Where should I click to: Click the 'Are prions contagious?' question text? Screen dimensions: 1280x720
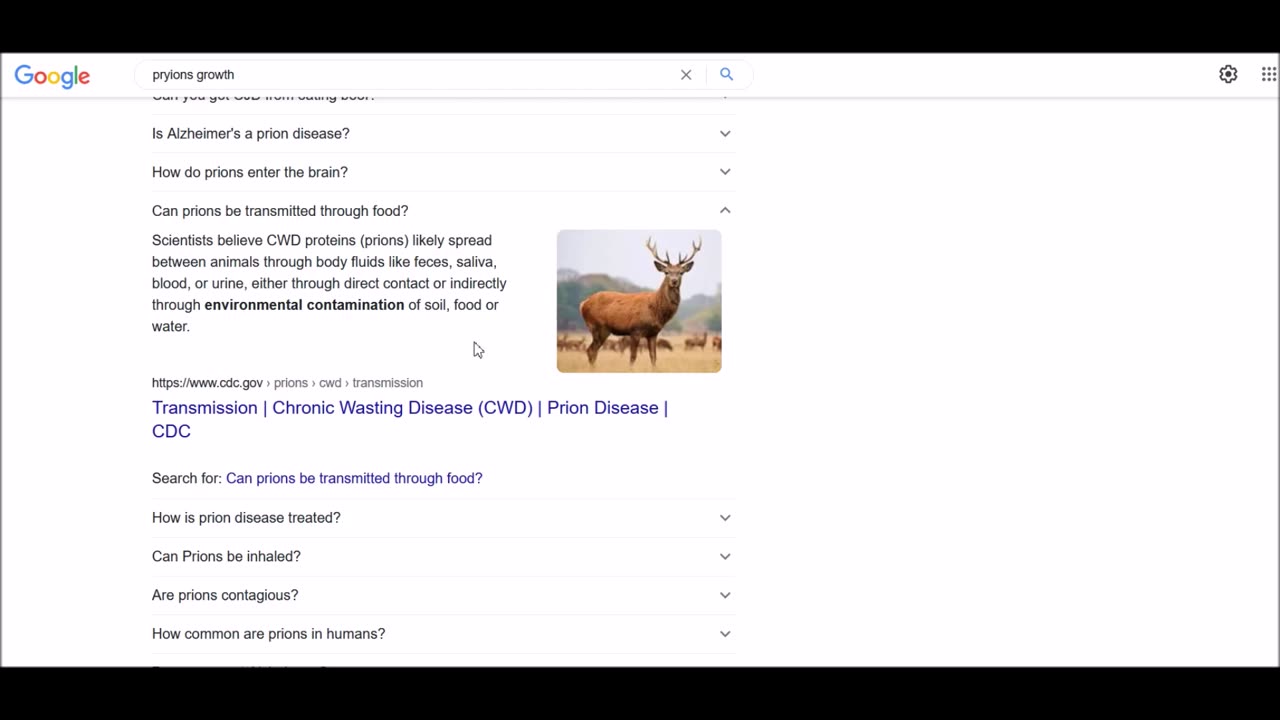tap(225, 595)
